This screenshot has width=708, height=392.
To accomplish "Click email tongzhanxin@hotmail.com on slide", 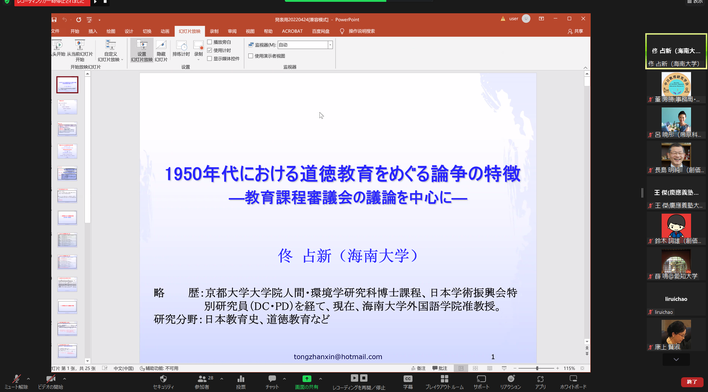I will point(338,357).
